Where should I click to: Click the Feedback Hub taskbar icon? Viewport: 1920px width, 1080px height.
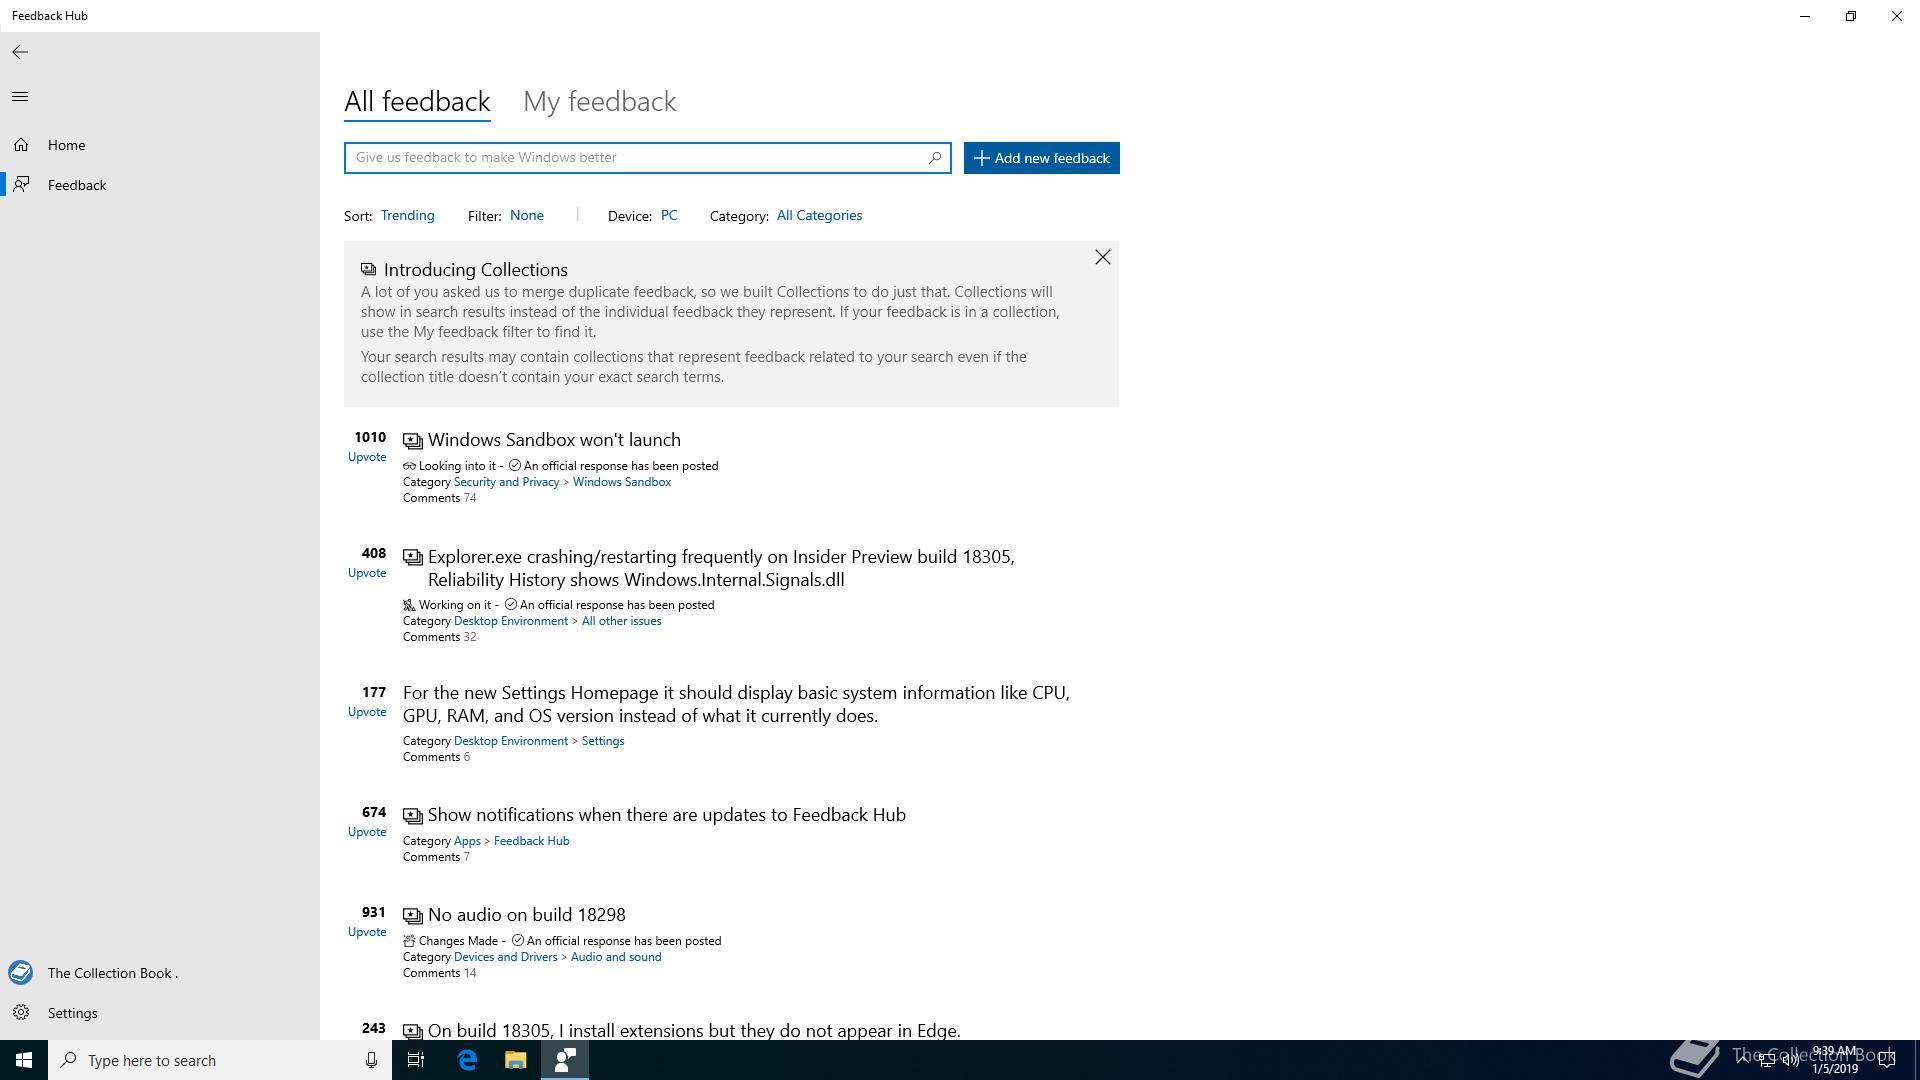(x=565, y=1060)
